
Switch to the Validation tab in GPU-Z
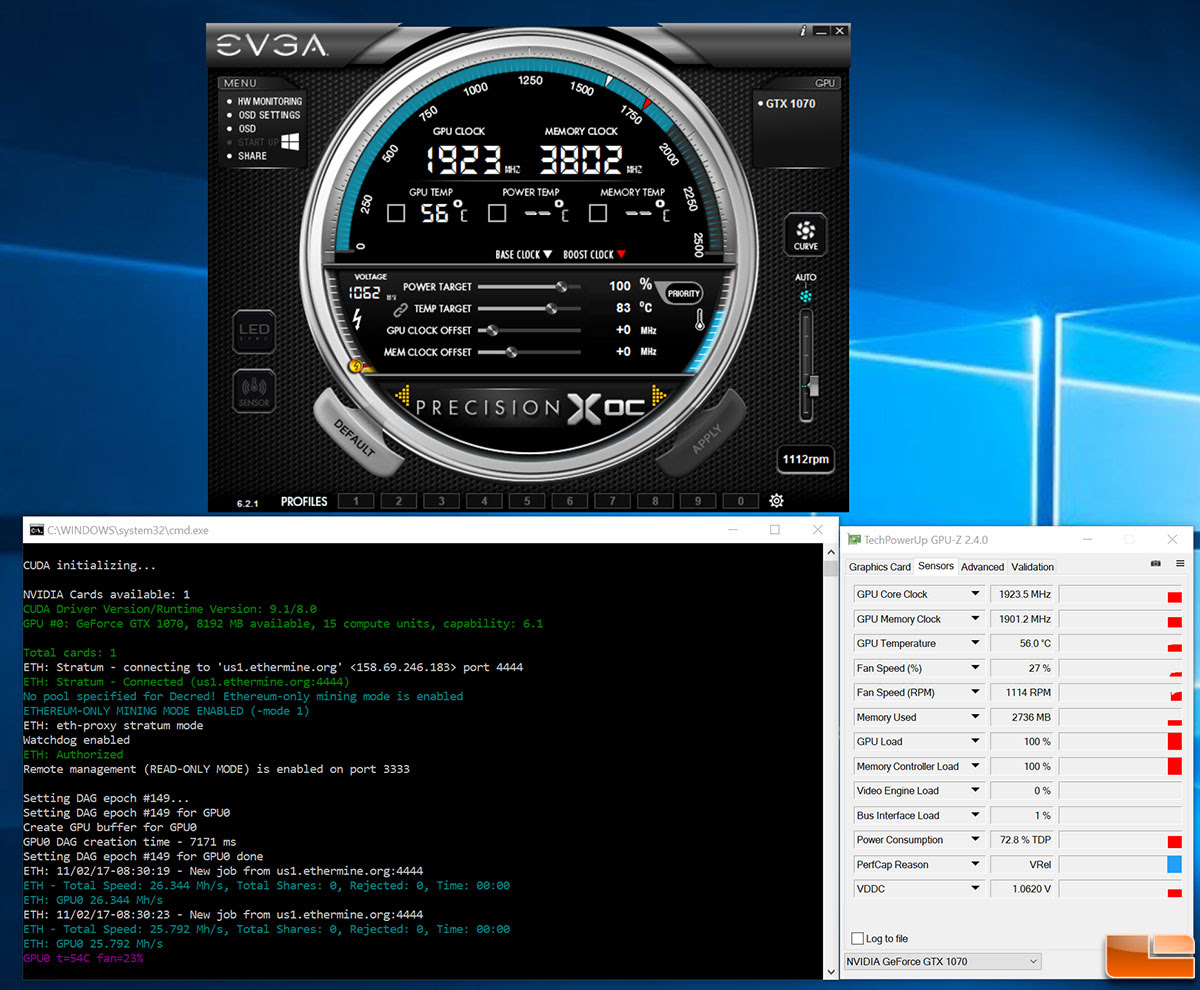[x=1033, y=566]
